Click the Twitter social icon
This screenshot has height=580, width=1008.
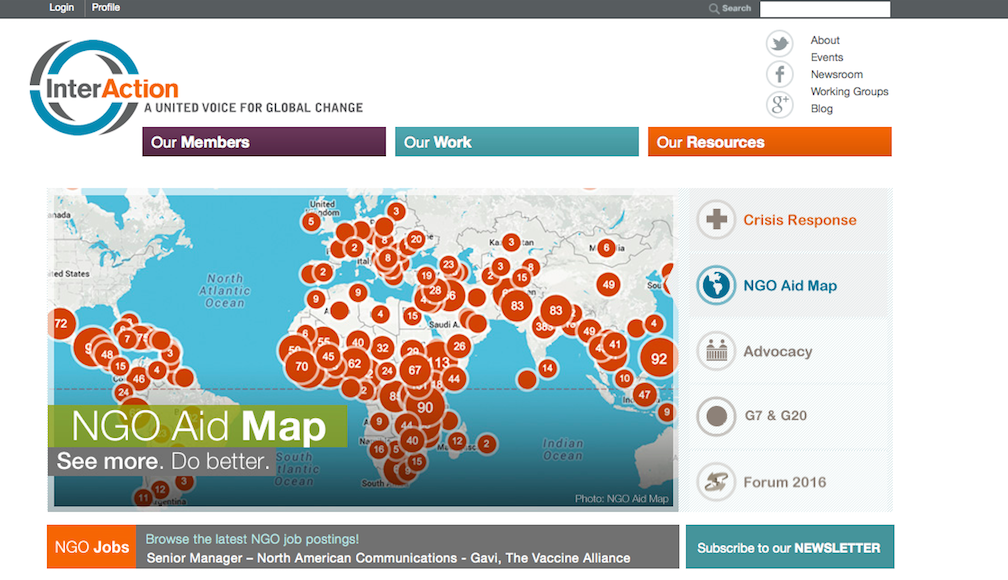779,43
